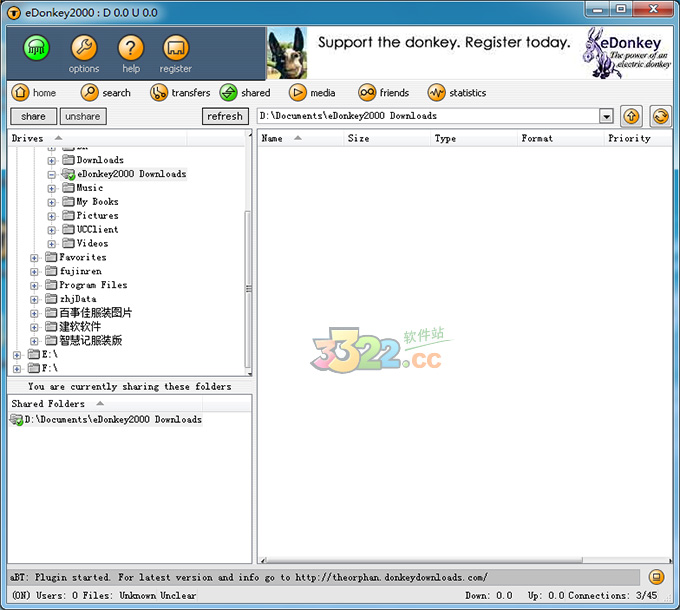Image resolution: width=680 pixels, height=610 pixels.
Task: Switch to the search tab
Action: (105, 93)
